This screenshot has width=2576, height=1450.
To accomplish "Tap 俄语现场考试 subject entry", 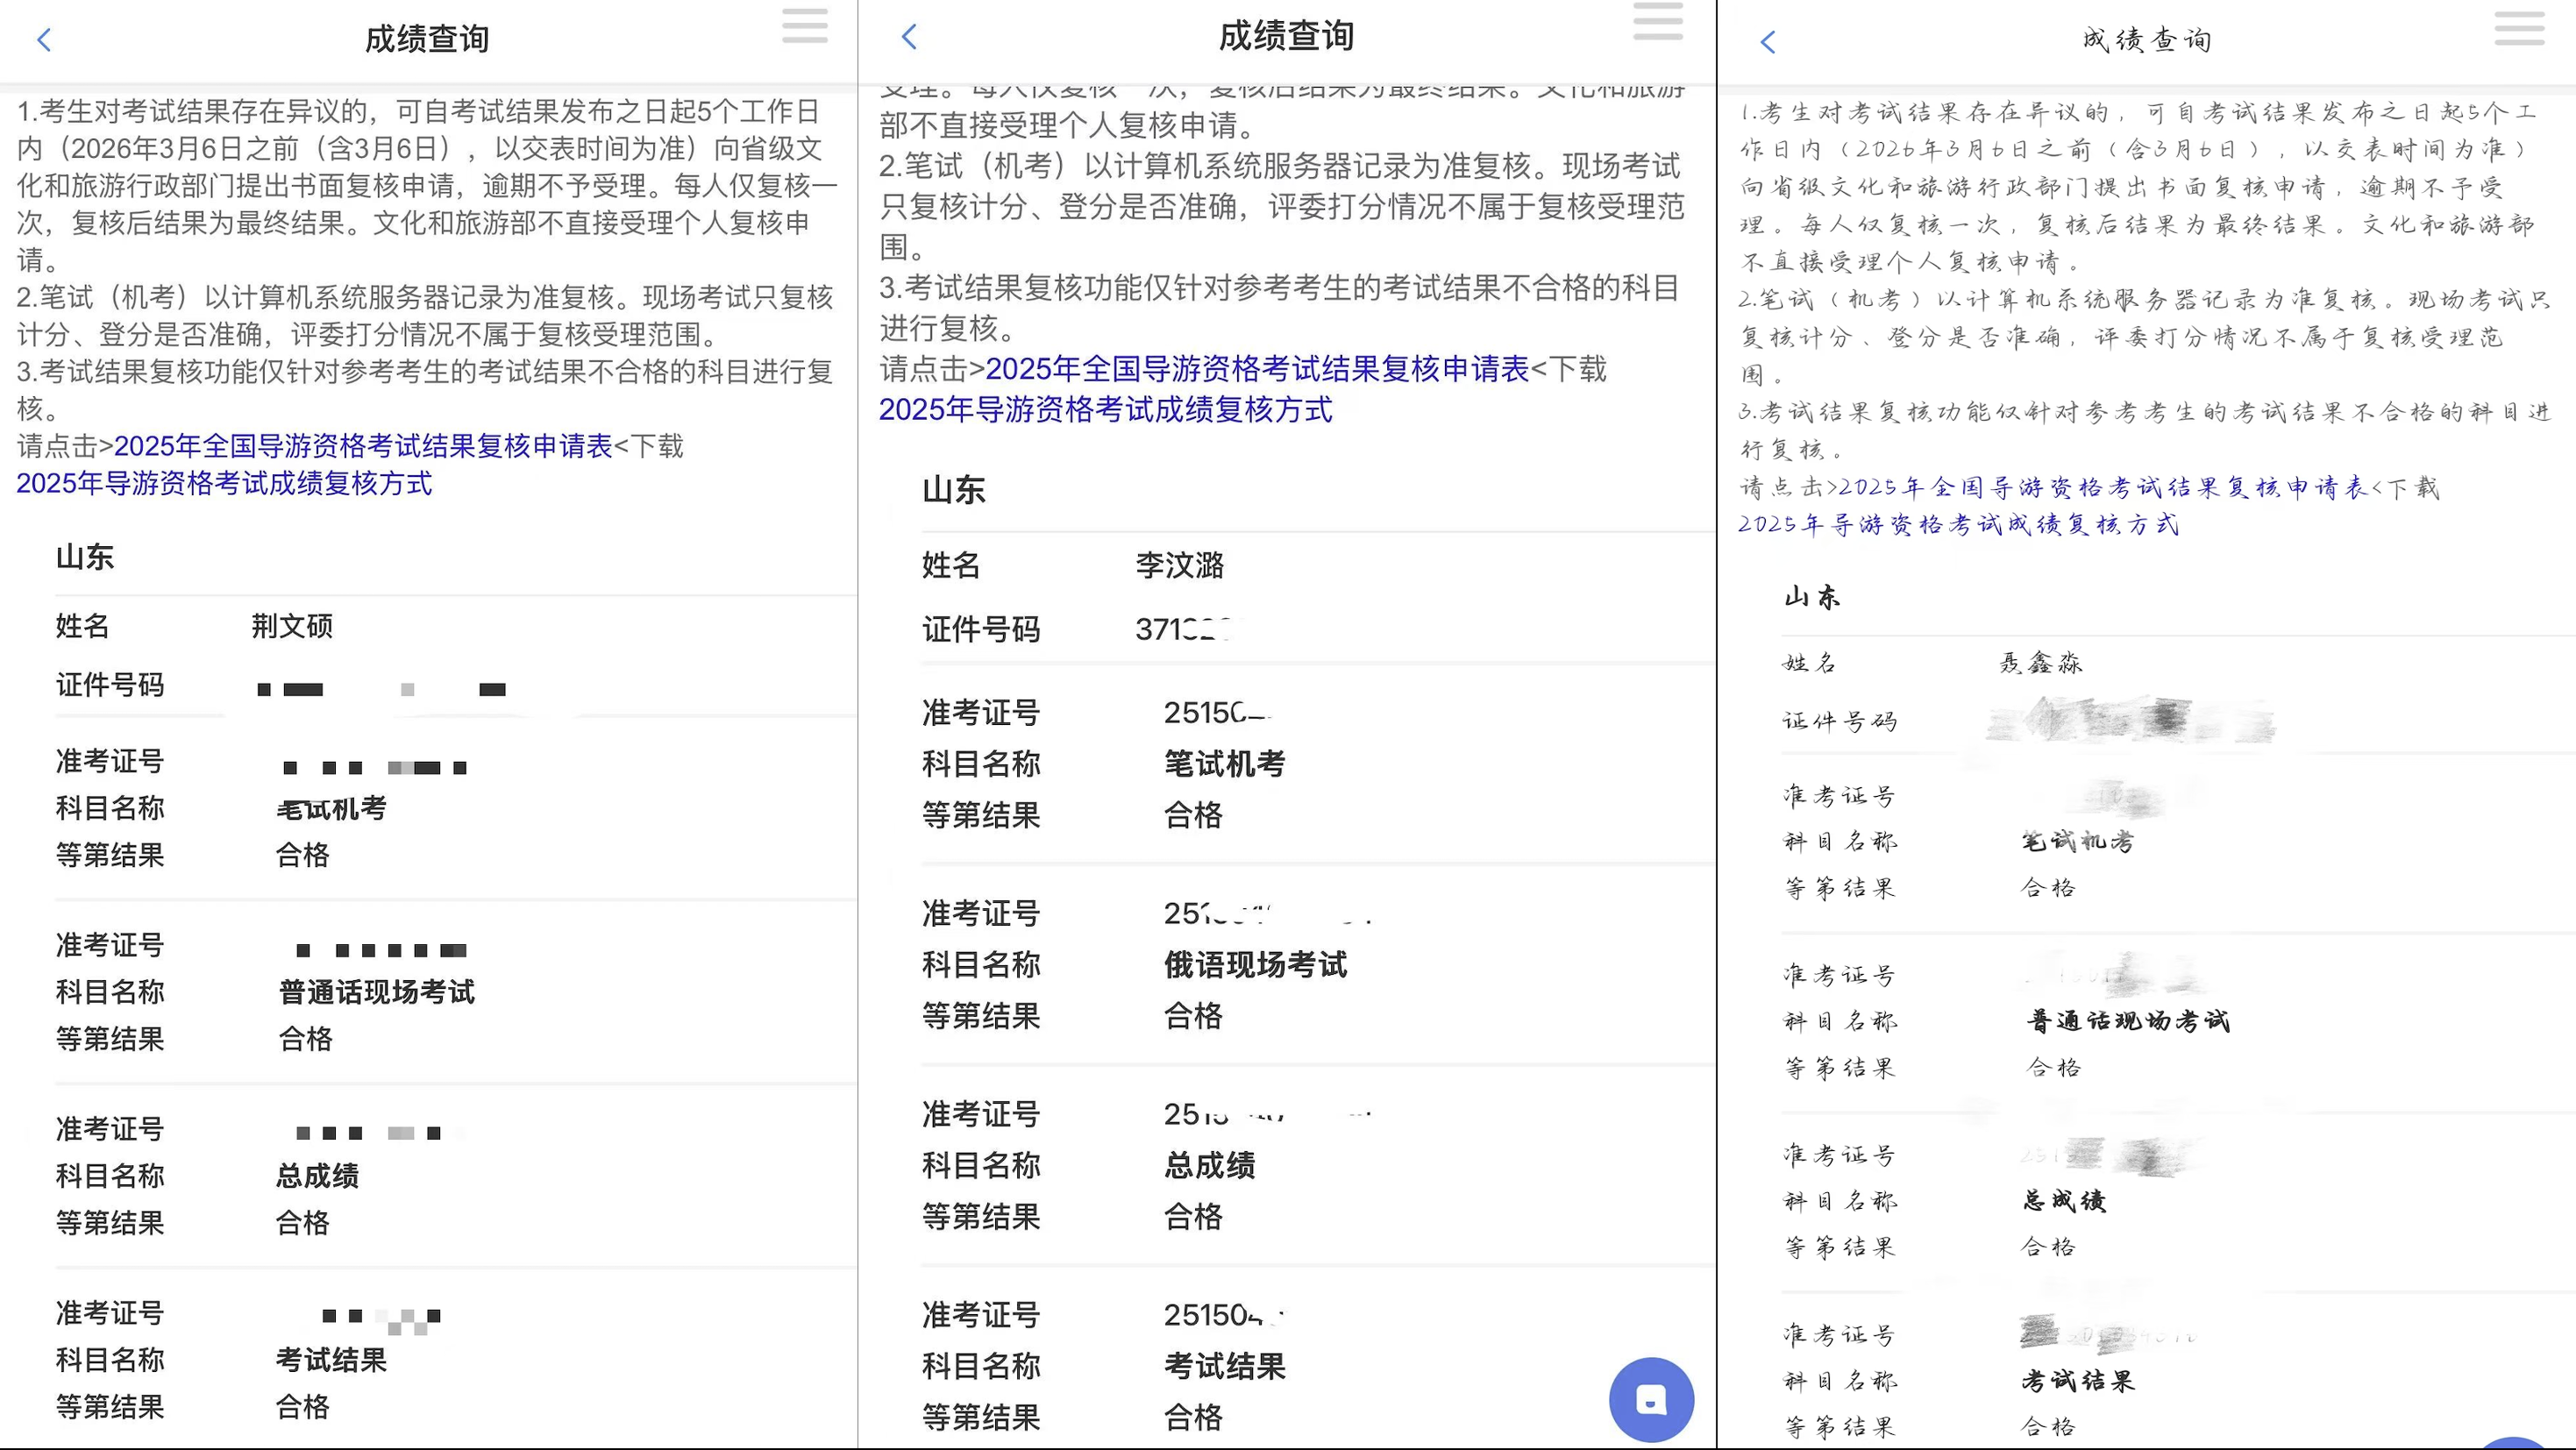I will coord(1255,965).
